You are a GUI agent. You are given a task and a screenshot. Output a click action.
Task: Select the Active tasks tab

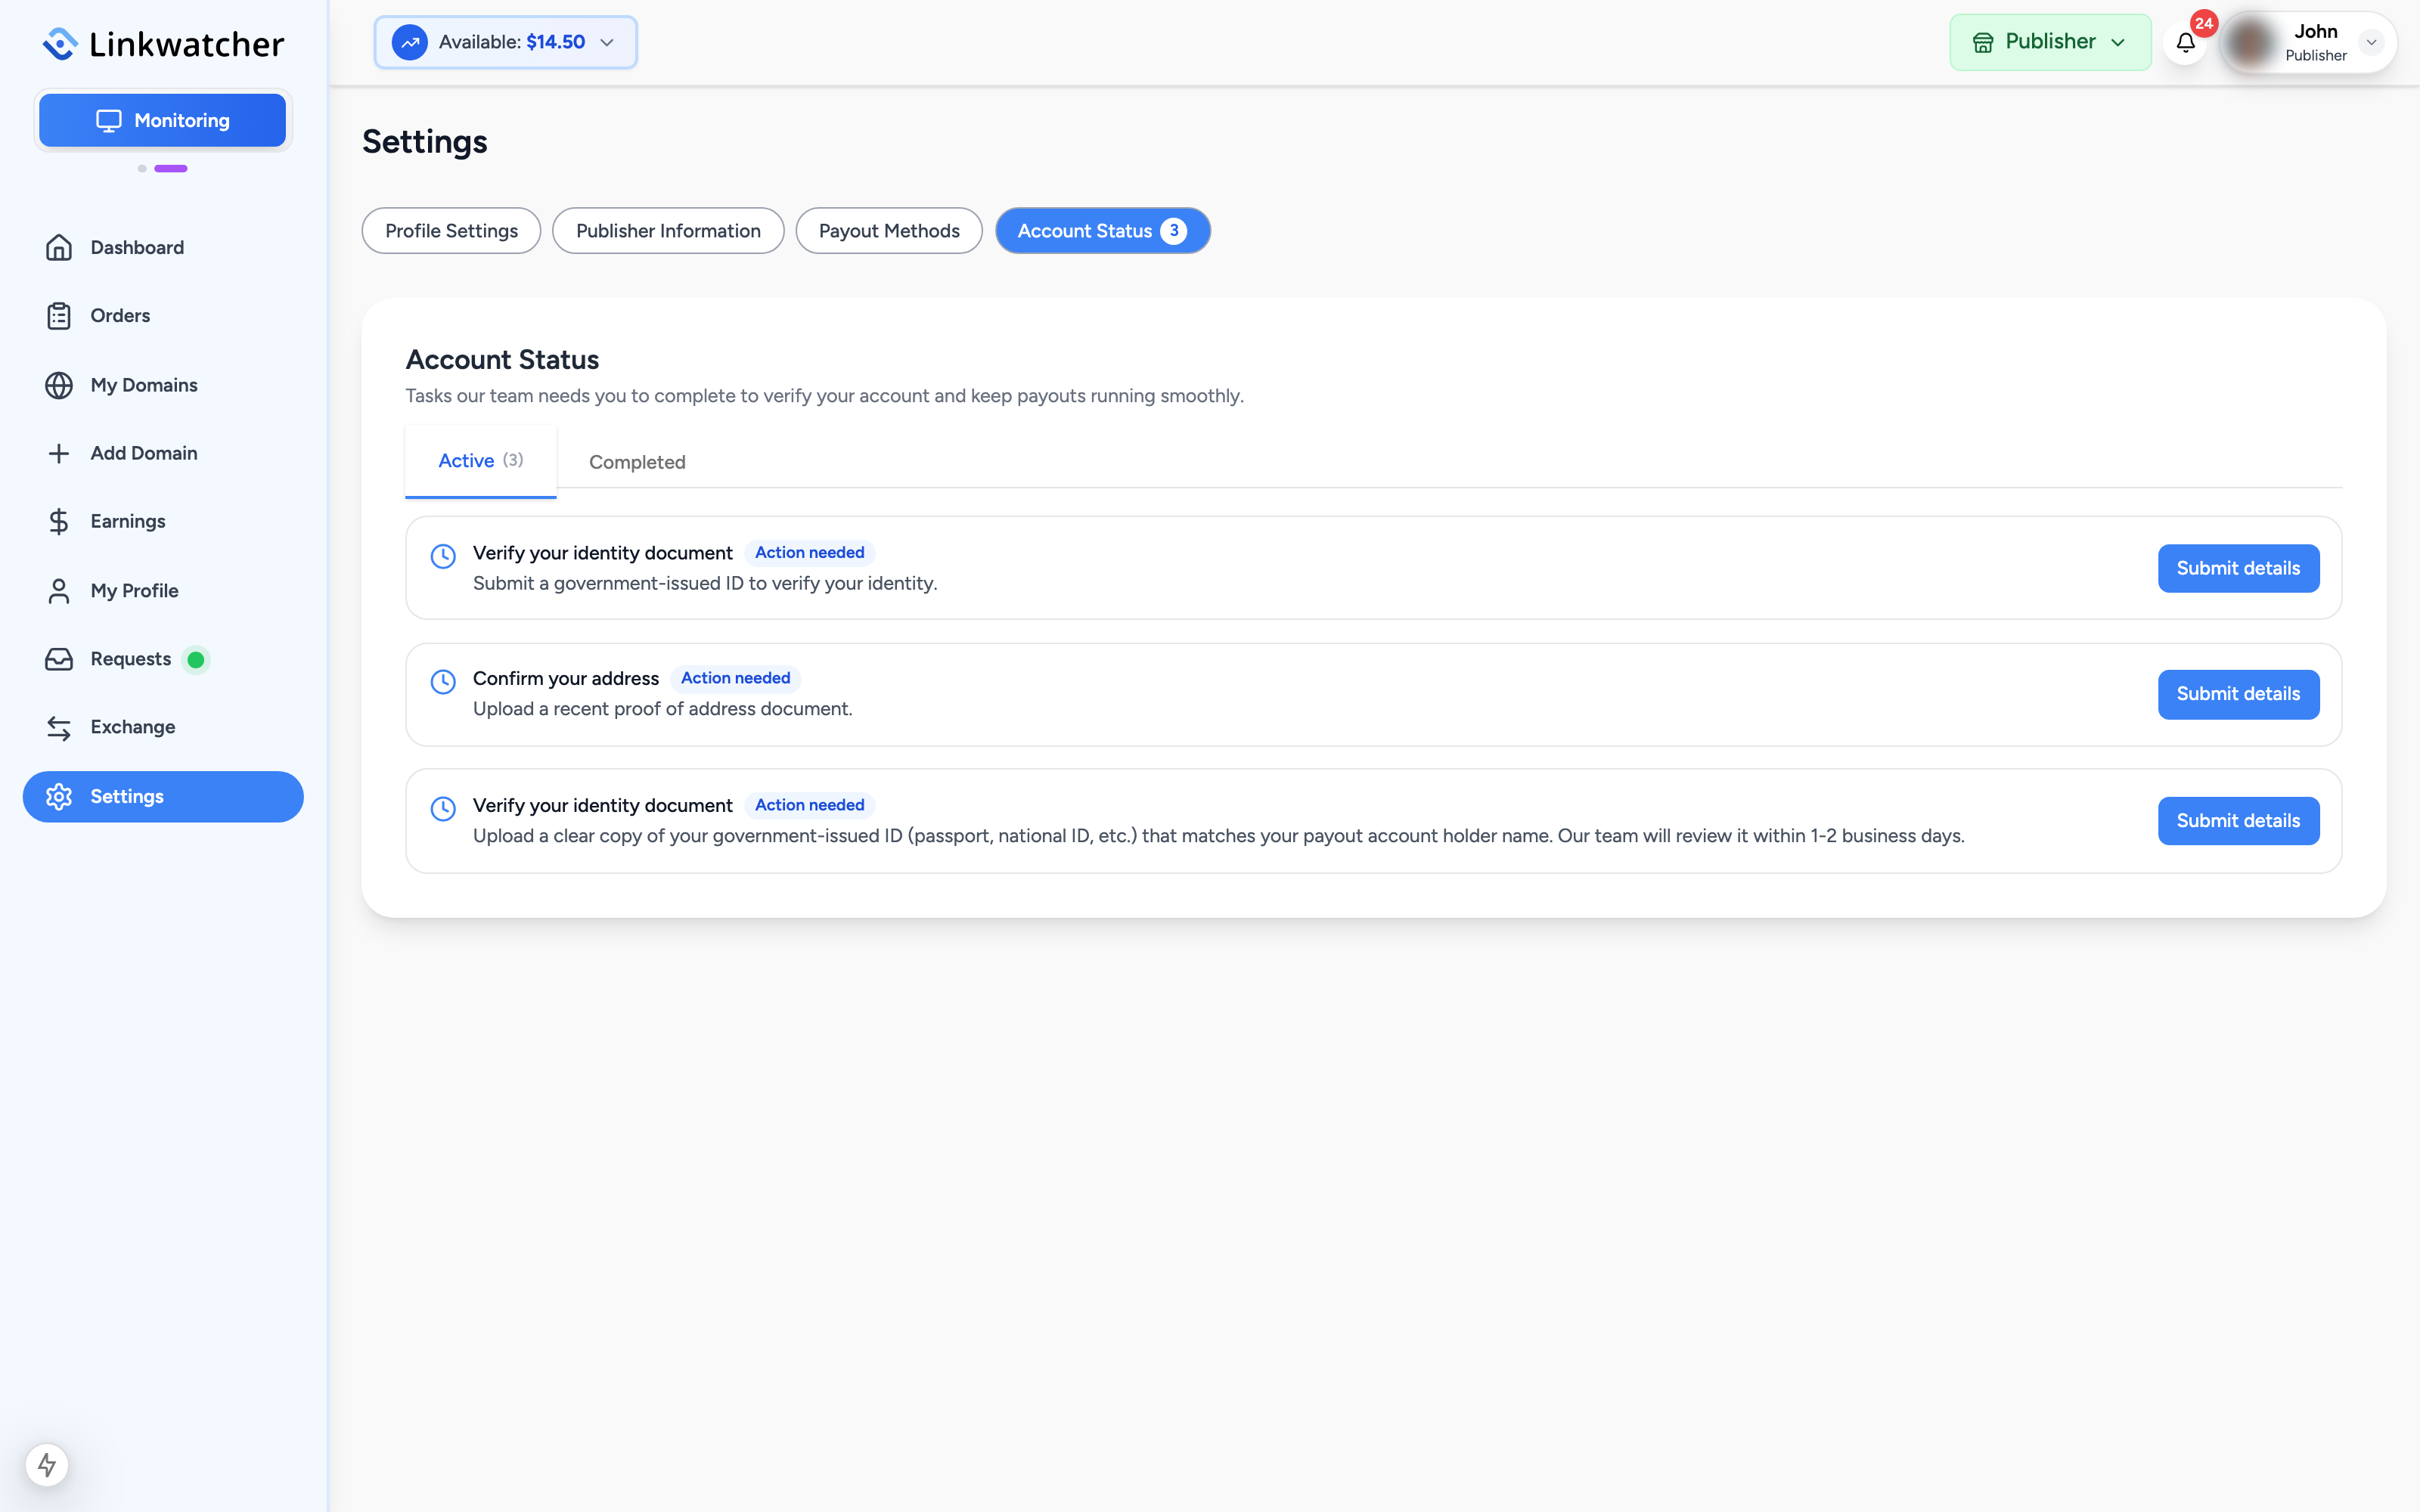click(x=481, y=461)
